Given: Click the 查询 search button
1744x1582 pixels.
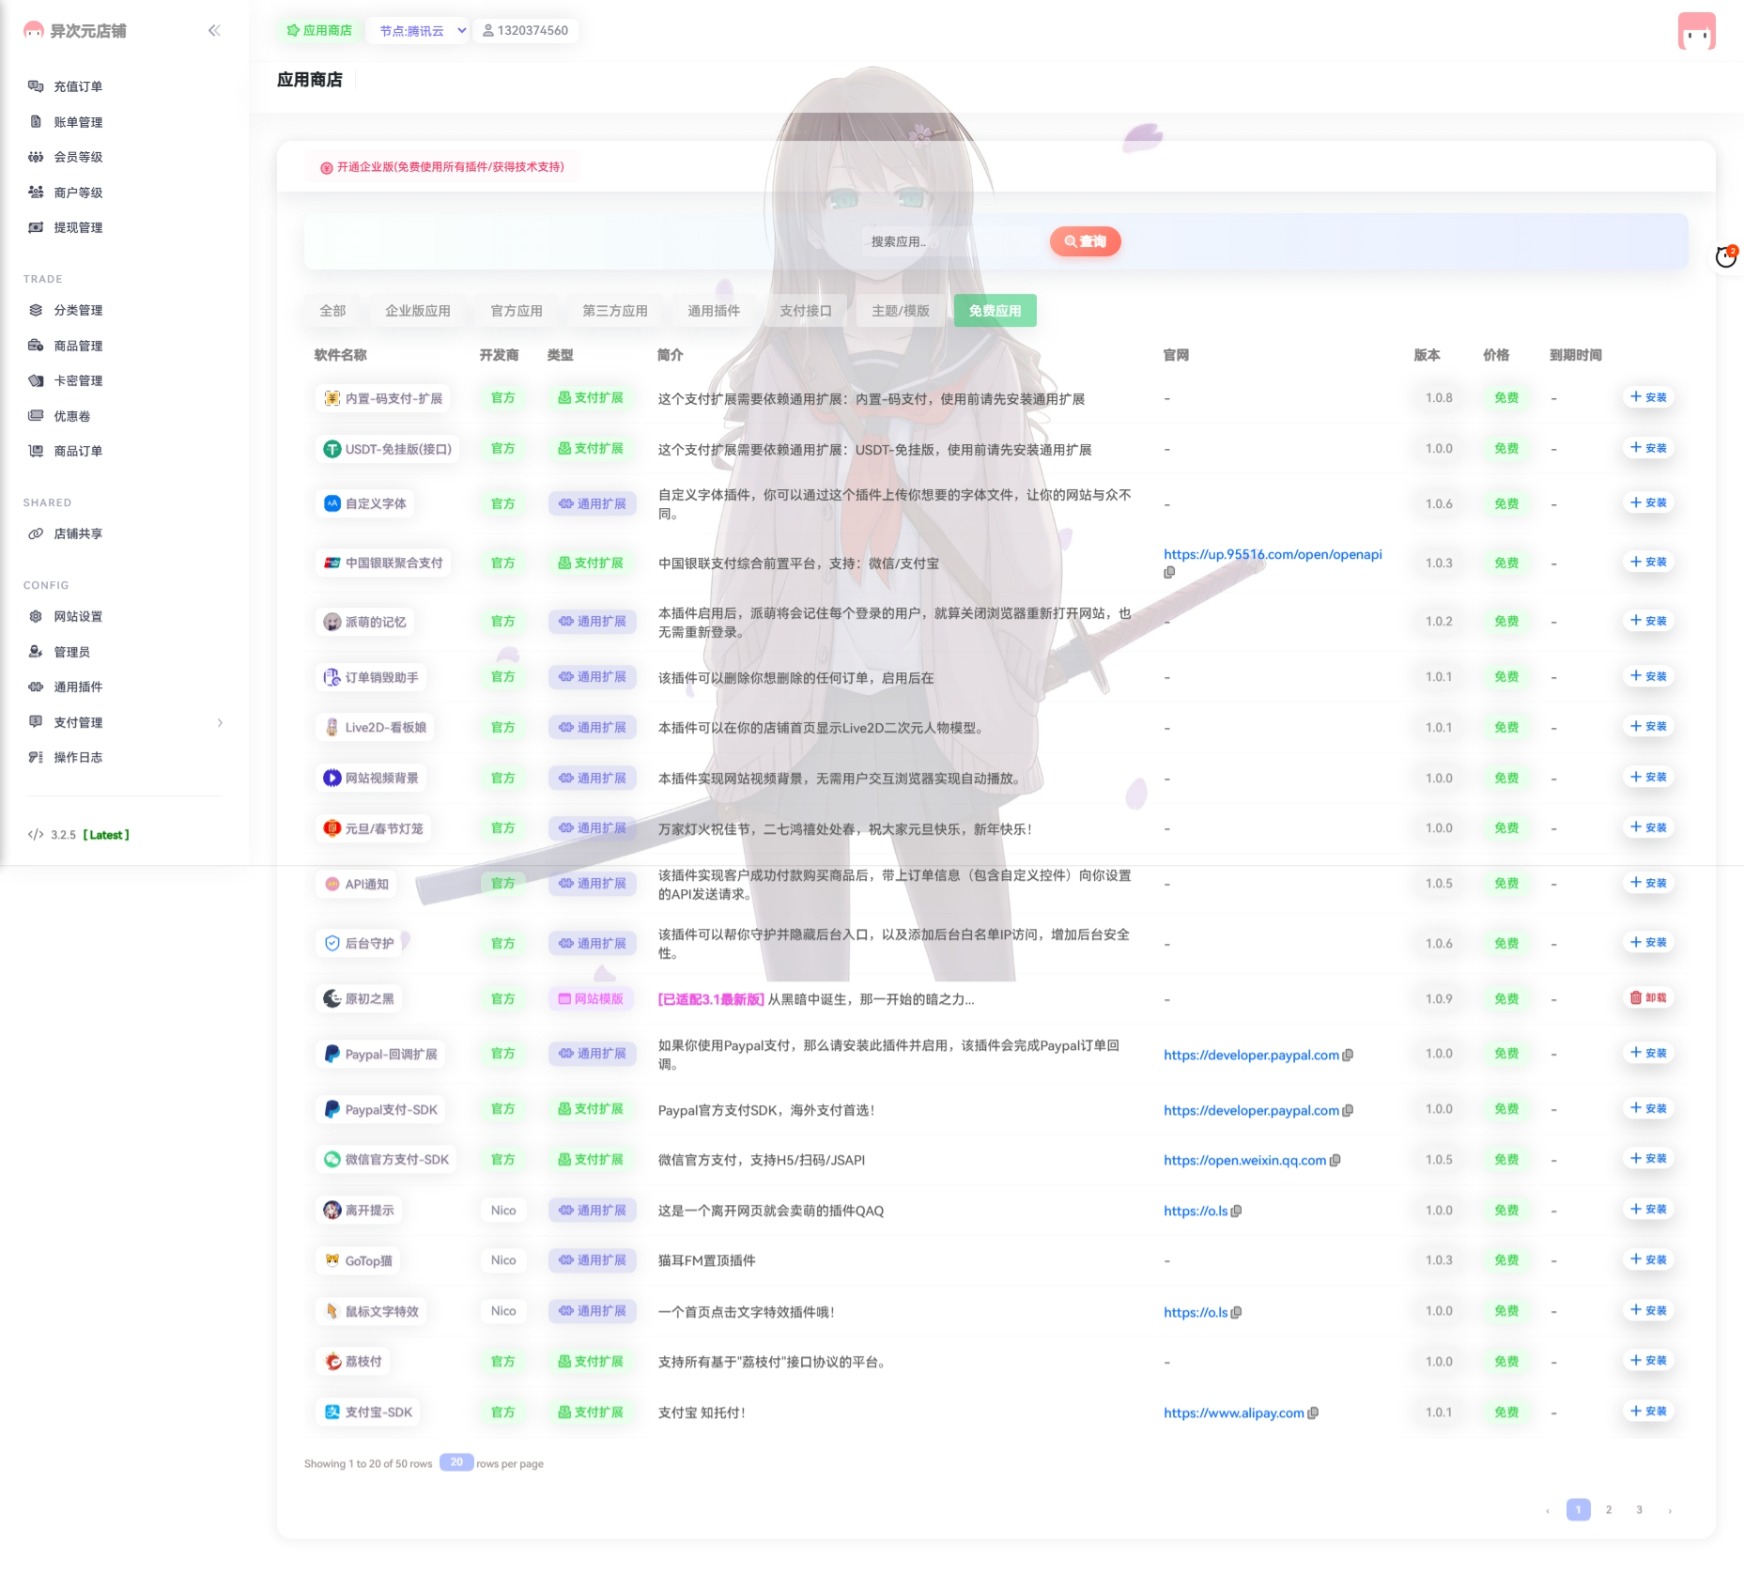Looking at the screenshot, I should 1085,242.
